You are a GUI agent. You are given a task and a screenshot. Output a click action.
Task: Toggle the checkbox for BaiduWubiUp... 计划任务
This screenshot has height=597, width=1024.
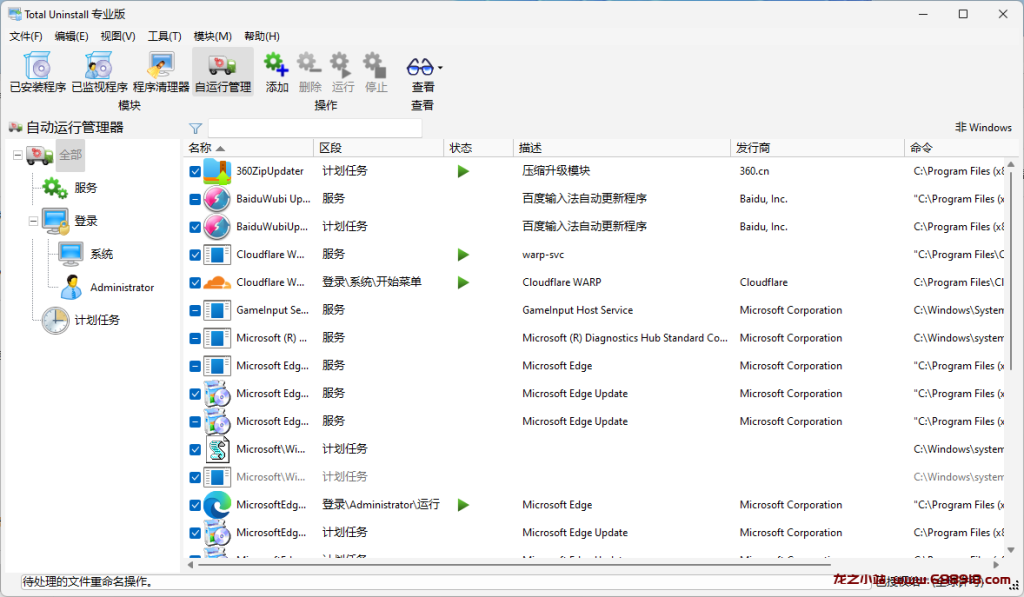(195, 227)
